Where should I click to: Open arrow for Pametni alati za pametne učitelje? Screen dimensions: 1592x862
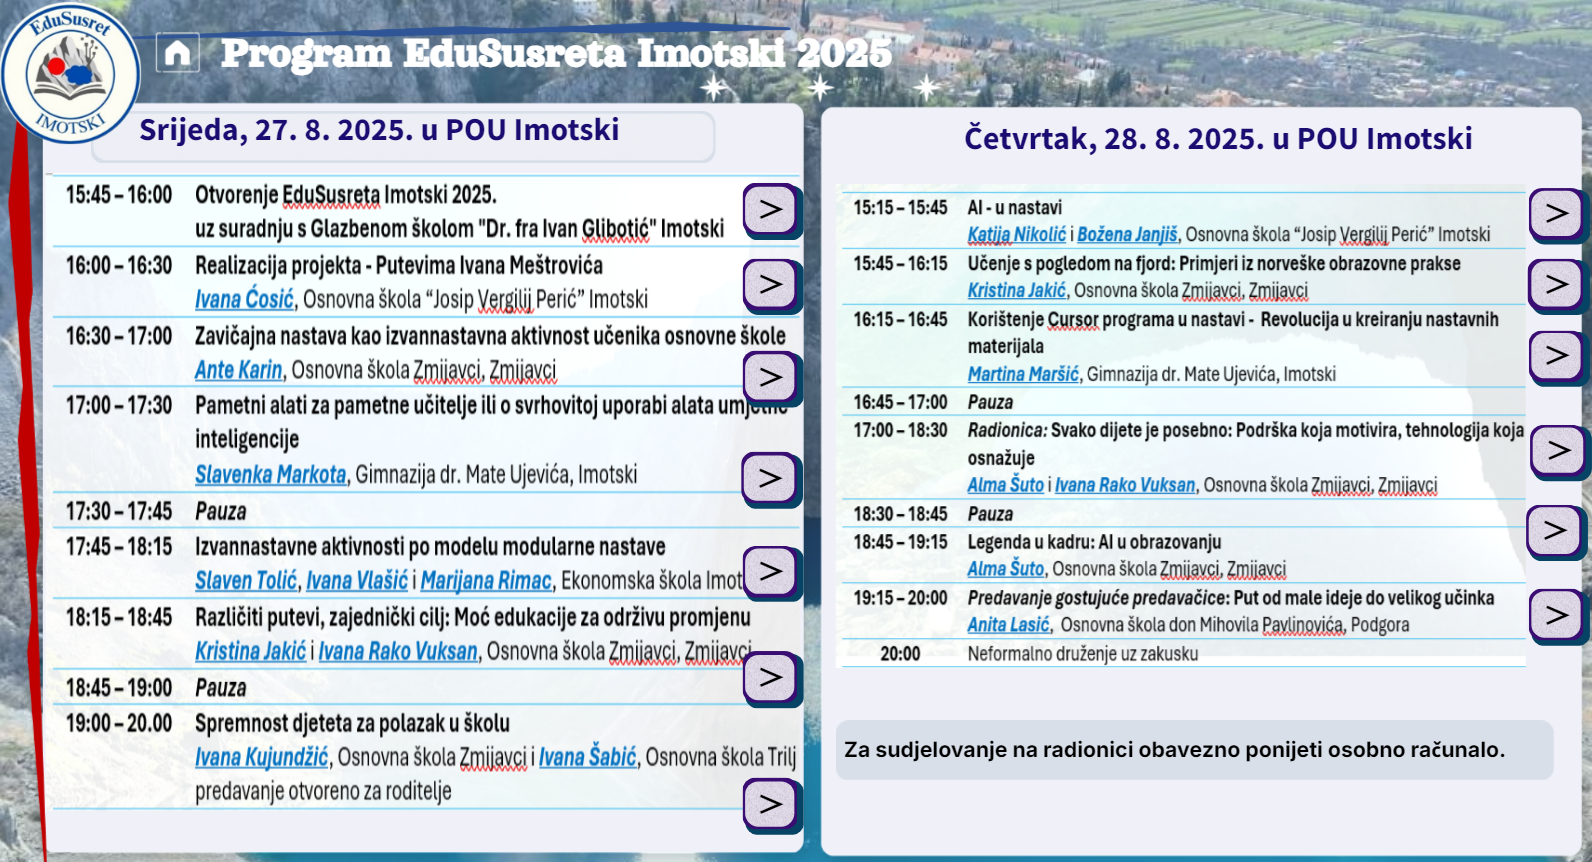click(x=770, y=479)
